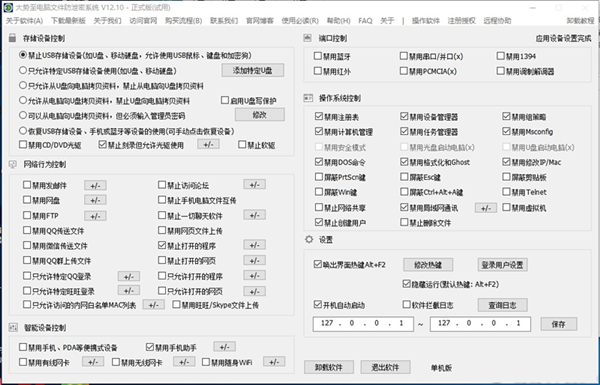Click storage device icon beside 存储设备控制
This screenshot has height=385, width=600.
pyautogui.click(x=13, y=38)
